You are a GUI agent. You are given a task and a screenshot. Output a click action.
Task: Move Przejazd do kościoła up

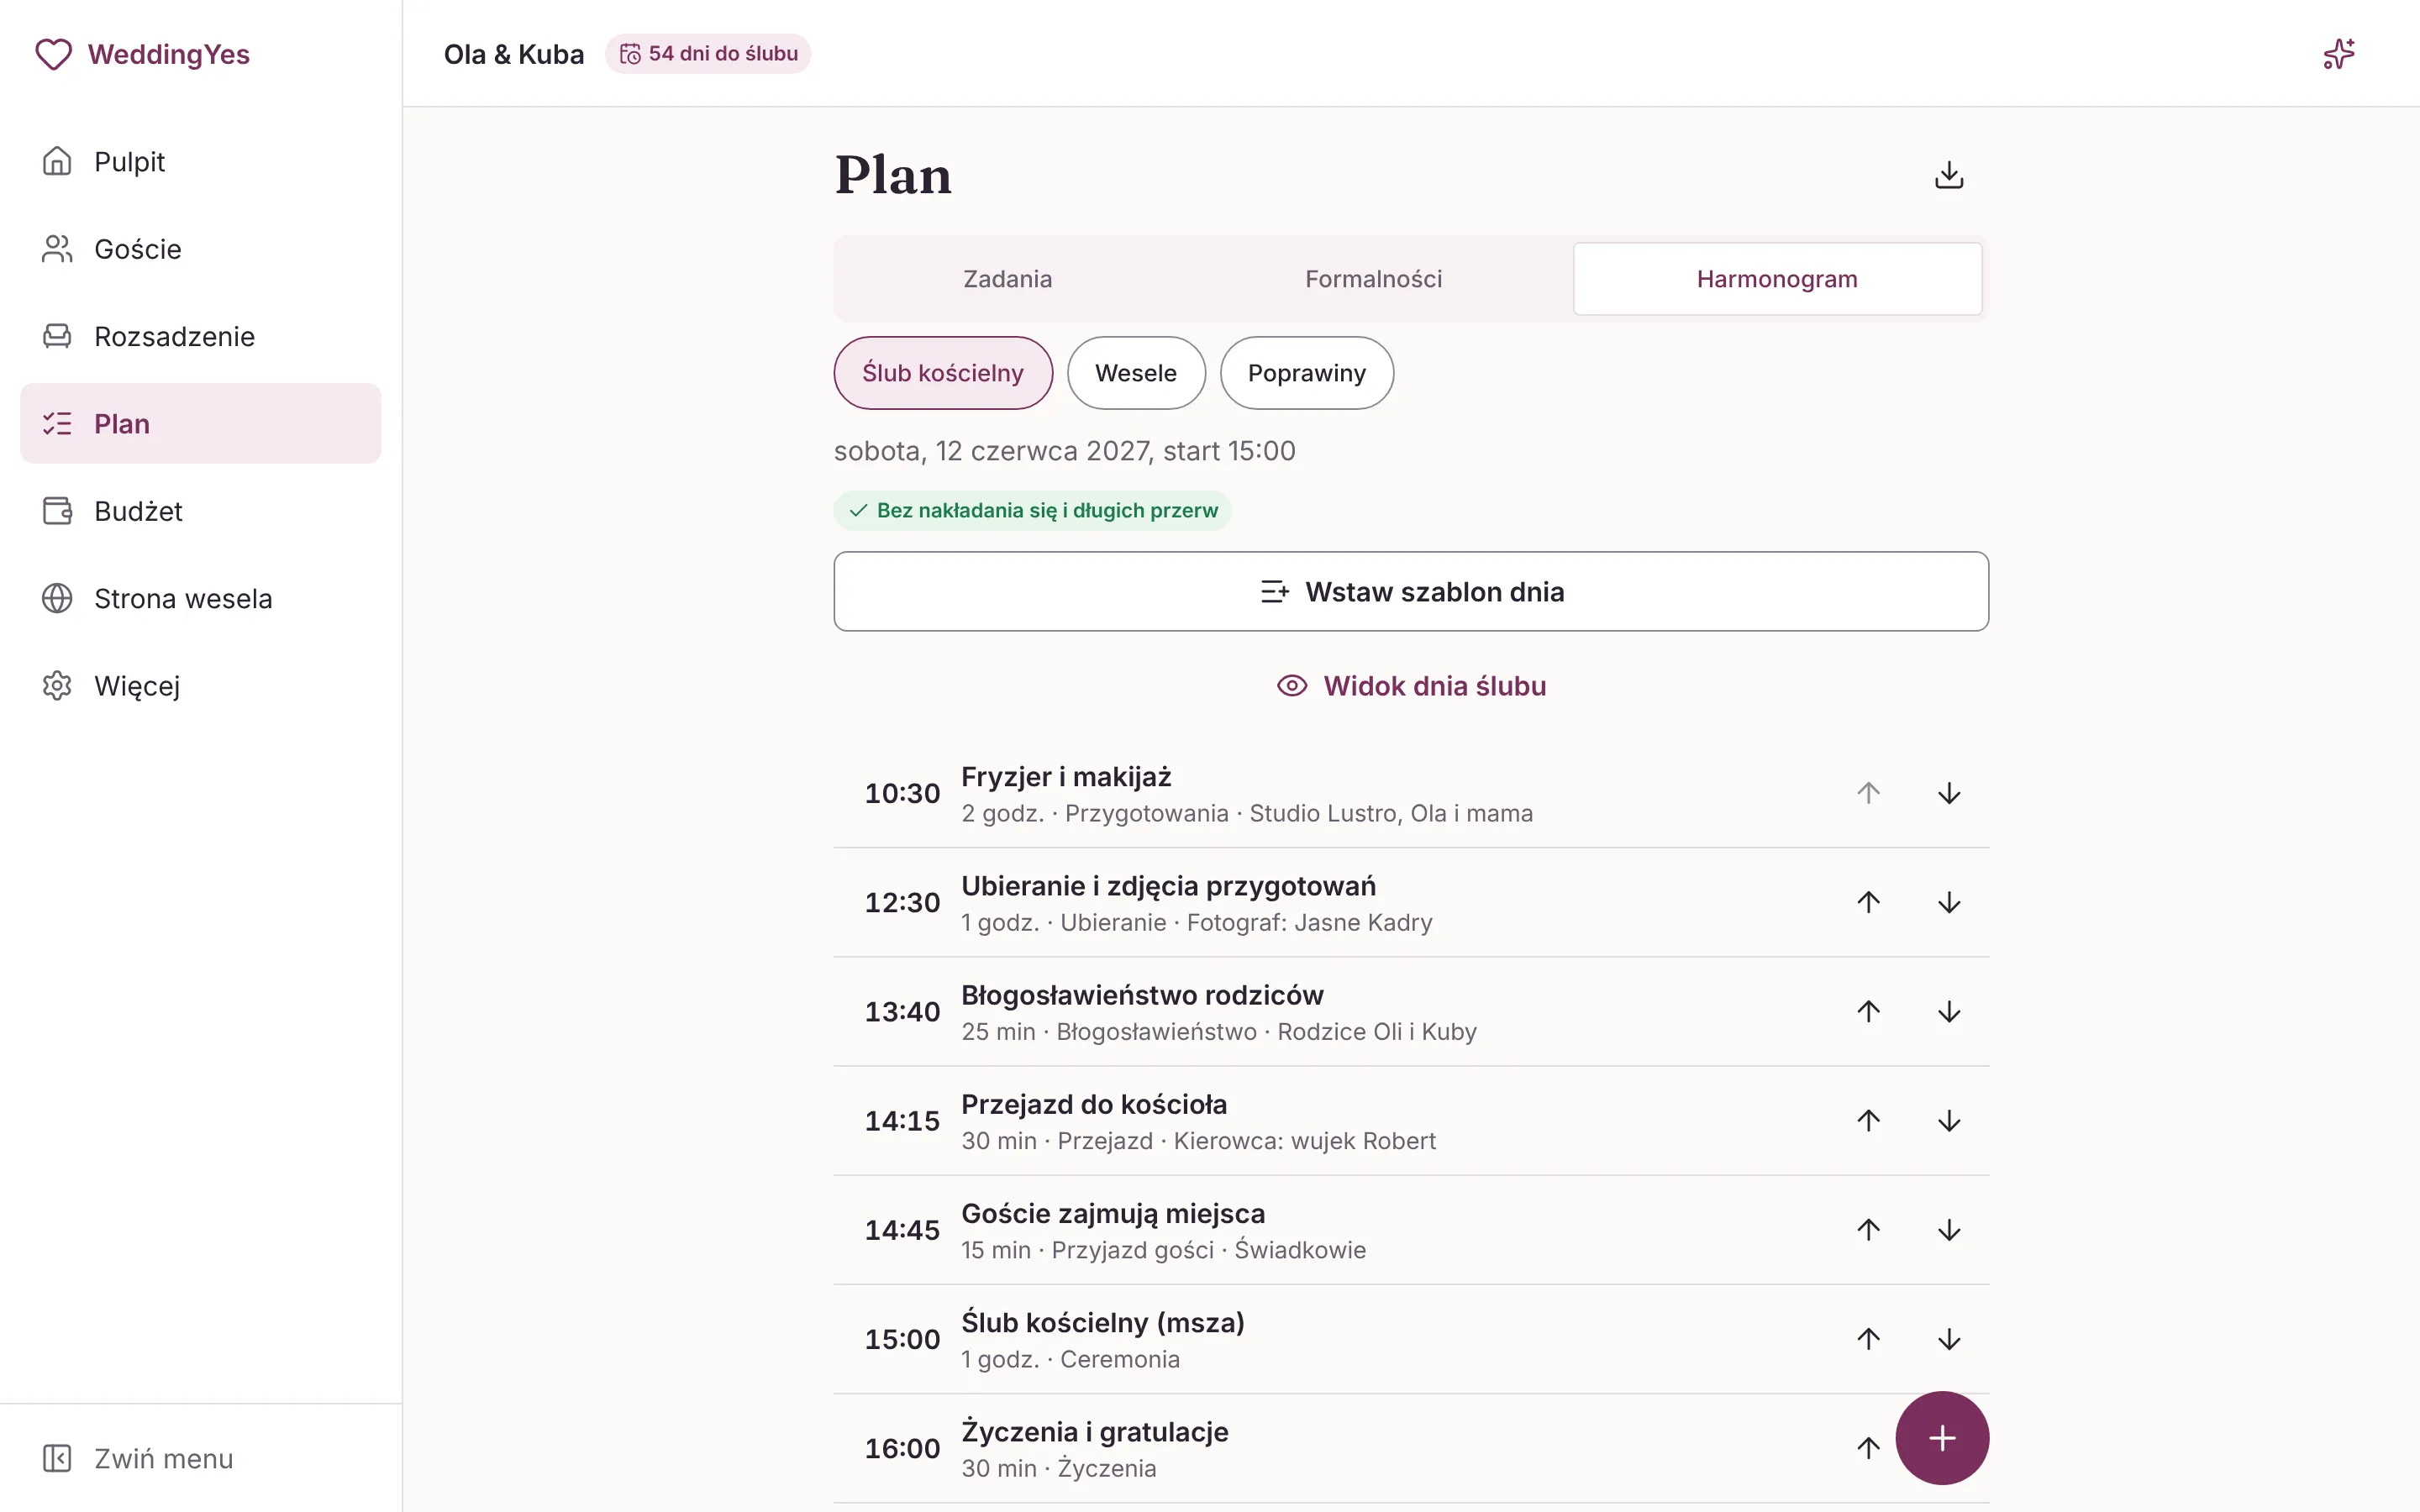[x=1868, y=1120]
